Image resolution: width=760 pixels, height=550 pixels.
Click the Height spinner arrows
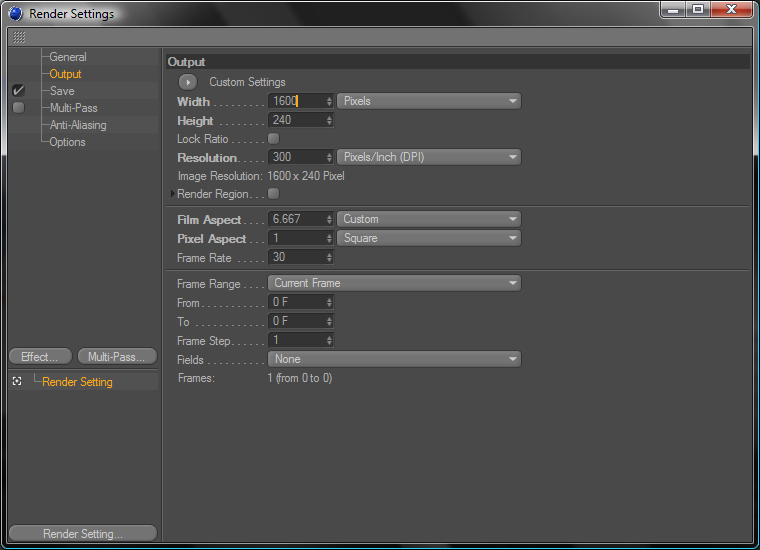[x=329, y=120]
